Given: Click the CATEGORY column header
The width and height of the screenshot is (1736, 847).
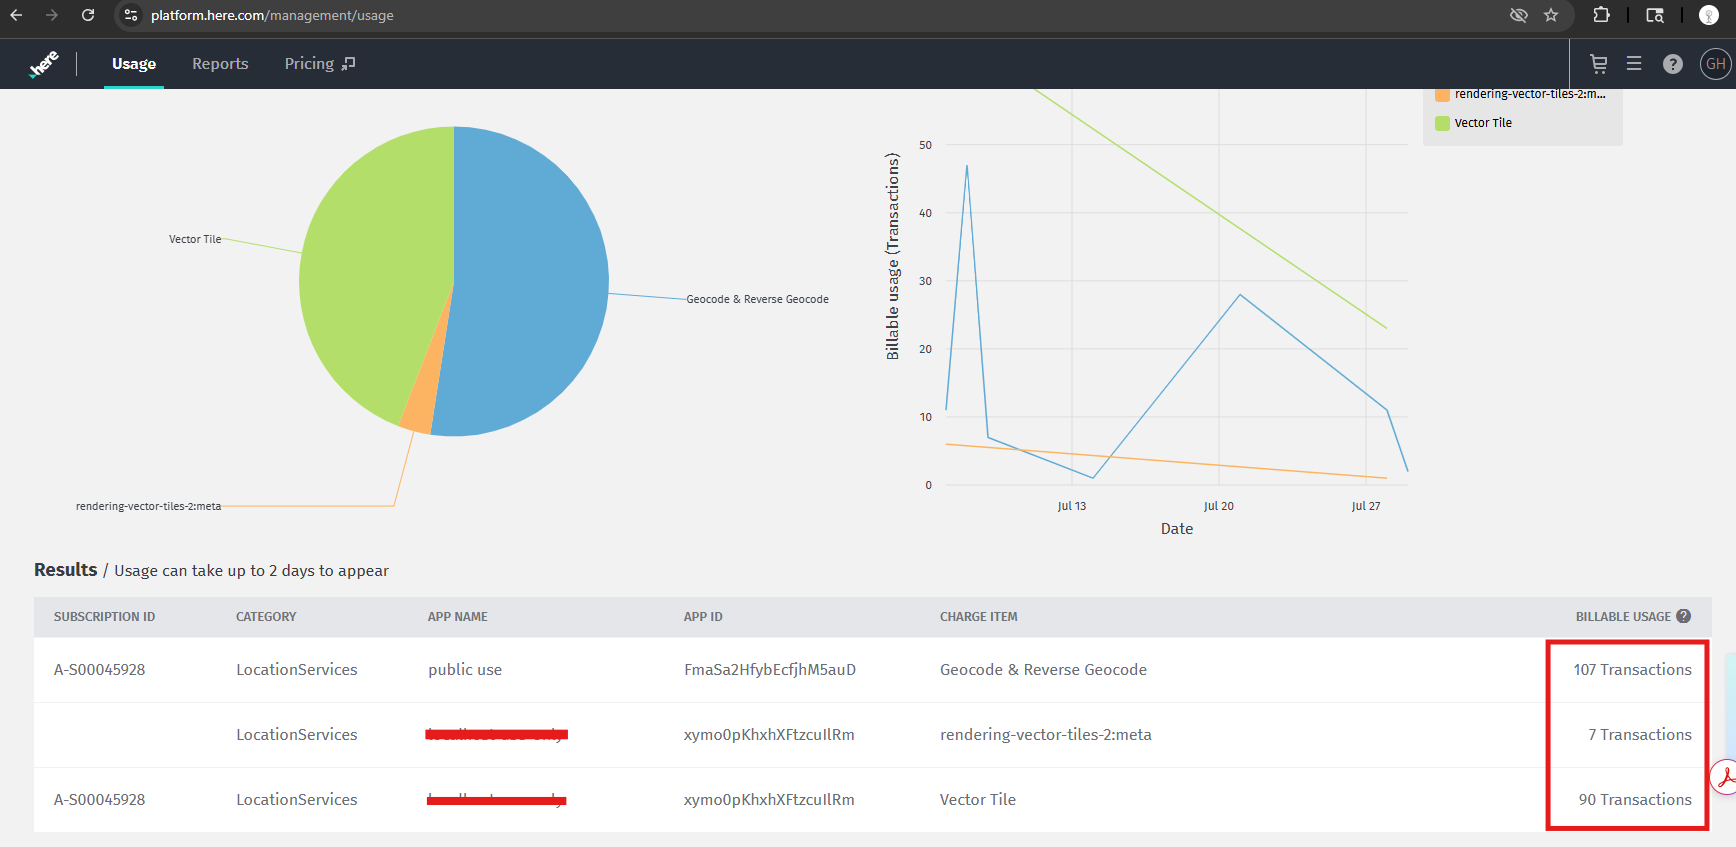Looking at the screenshot, I should [266, 617].
